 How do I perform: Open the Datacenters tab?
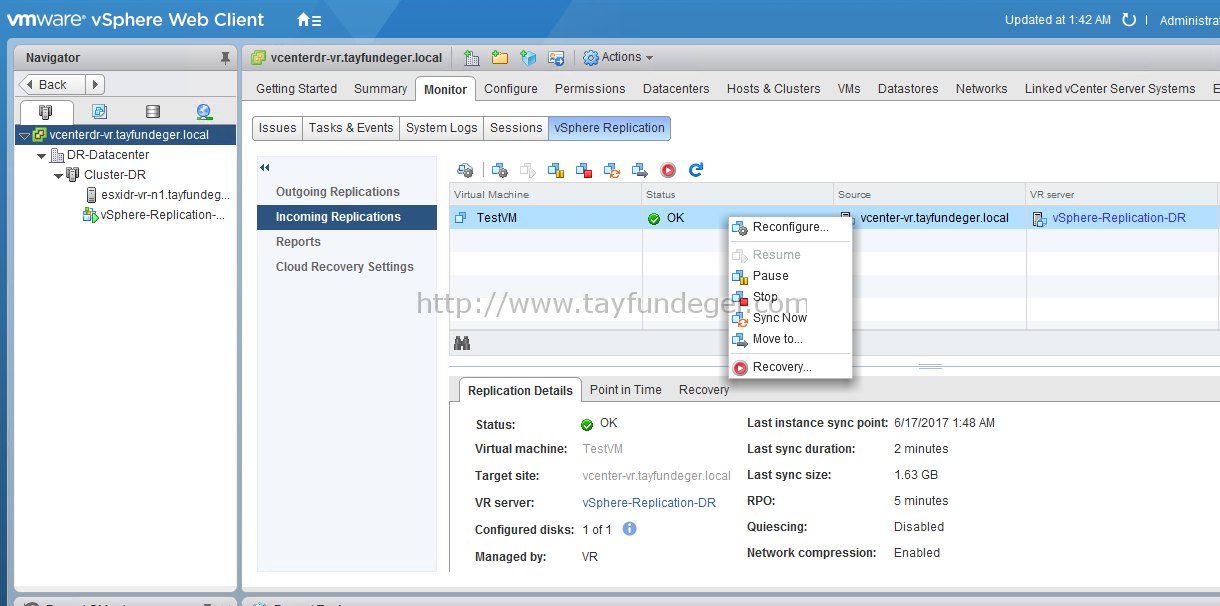pos(676,89)
